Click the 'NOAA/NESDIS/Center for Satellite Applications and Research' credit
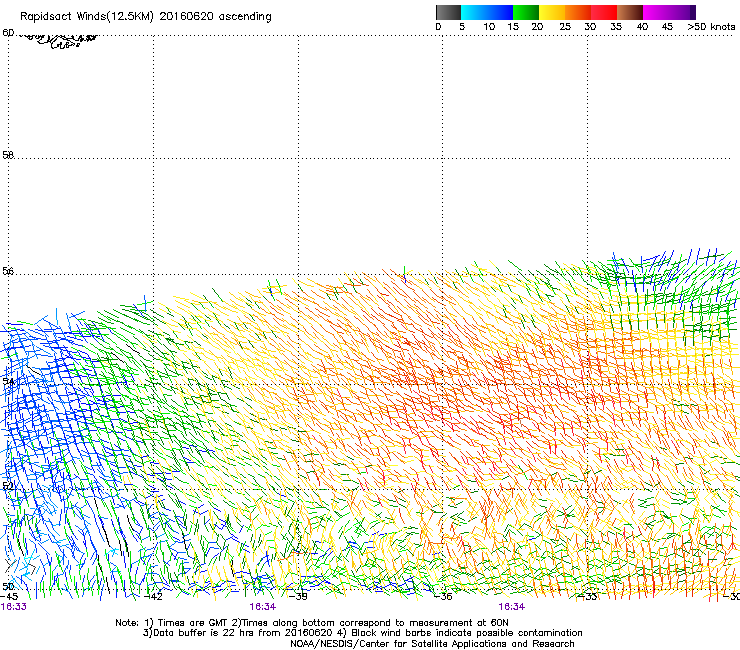Image resolution: width=740 pixels, height=650 pixels. [432, 644]
